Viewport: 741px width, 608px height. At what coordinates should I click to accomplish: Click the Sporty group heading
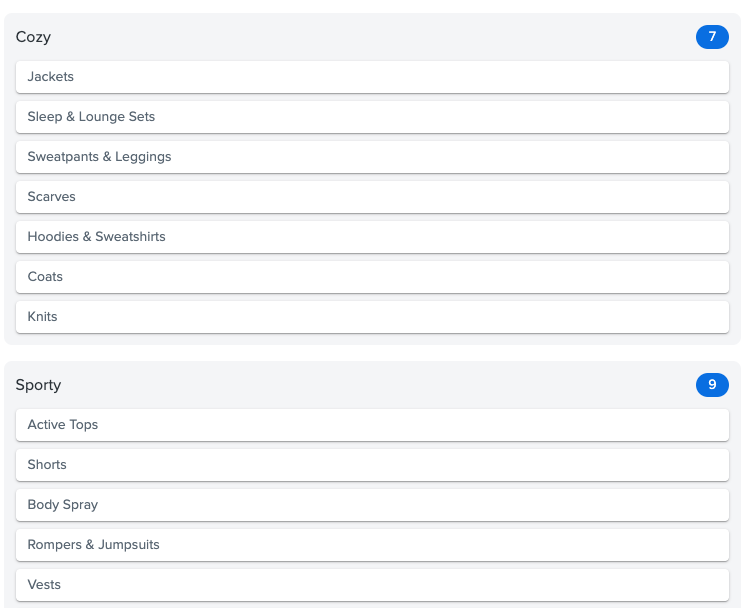(38, 385)
